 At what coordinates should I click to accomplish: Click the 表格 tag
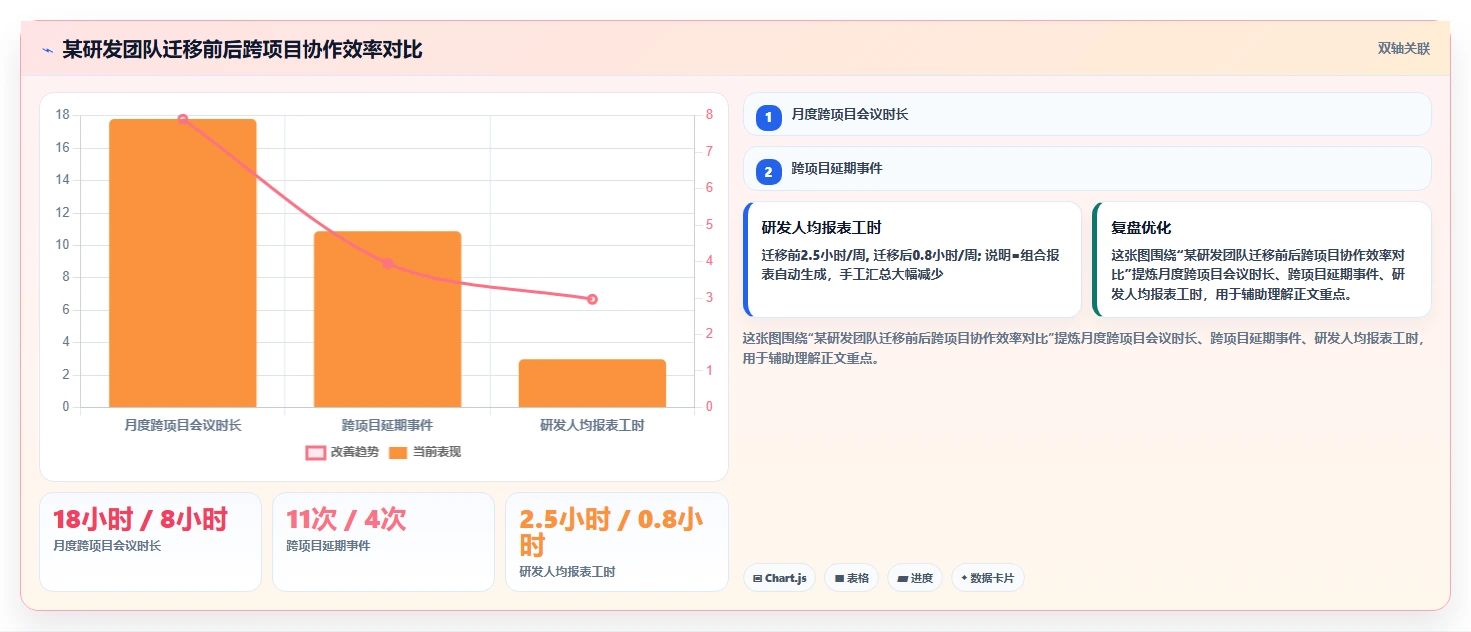851,578
